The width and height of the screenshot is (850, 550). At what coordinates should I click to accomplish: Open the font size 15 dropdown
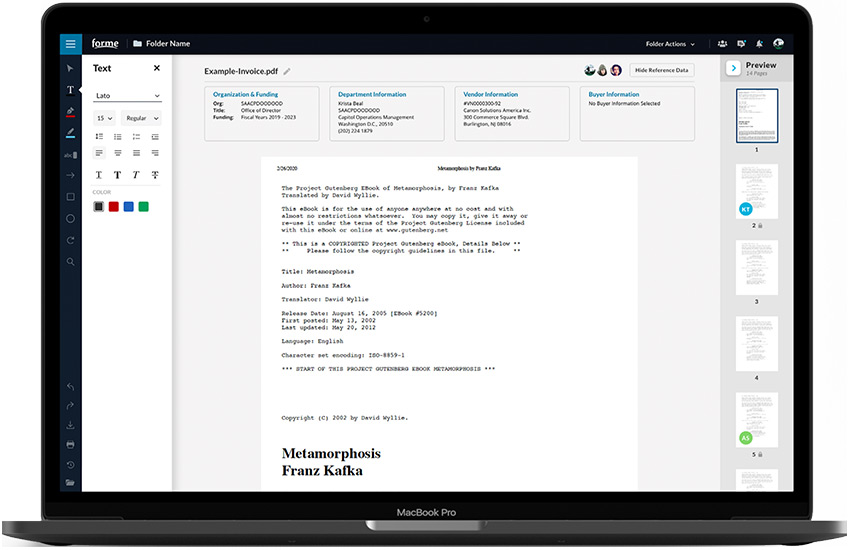tap(103, 118)
